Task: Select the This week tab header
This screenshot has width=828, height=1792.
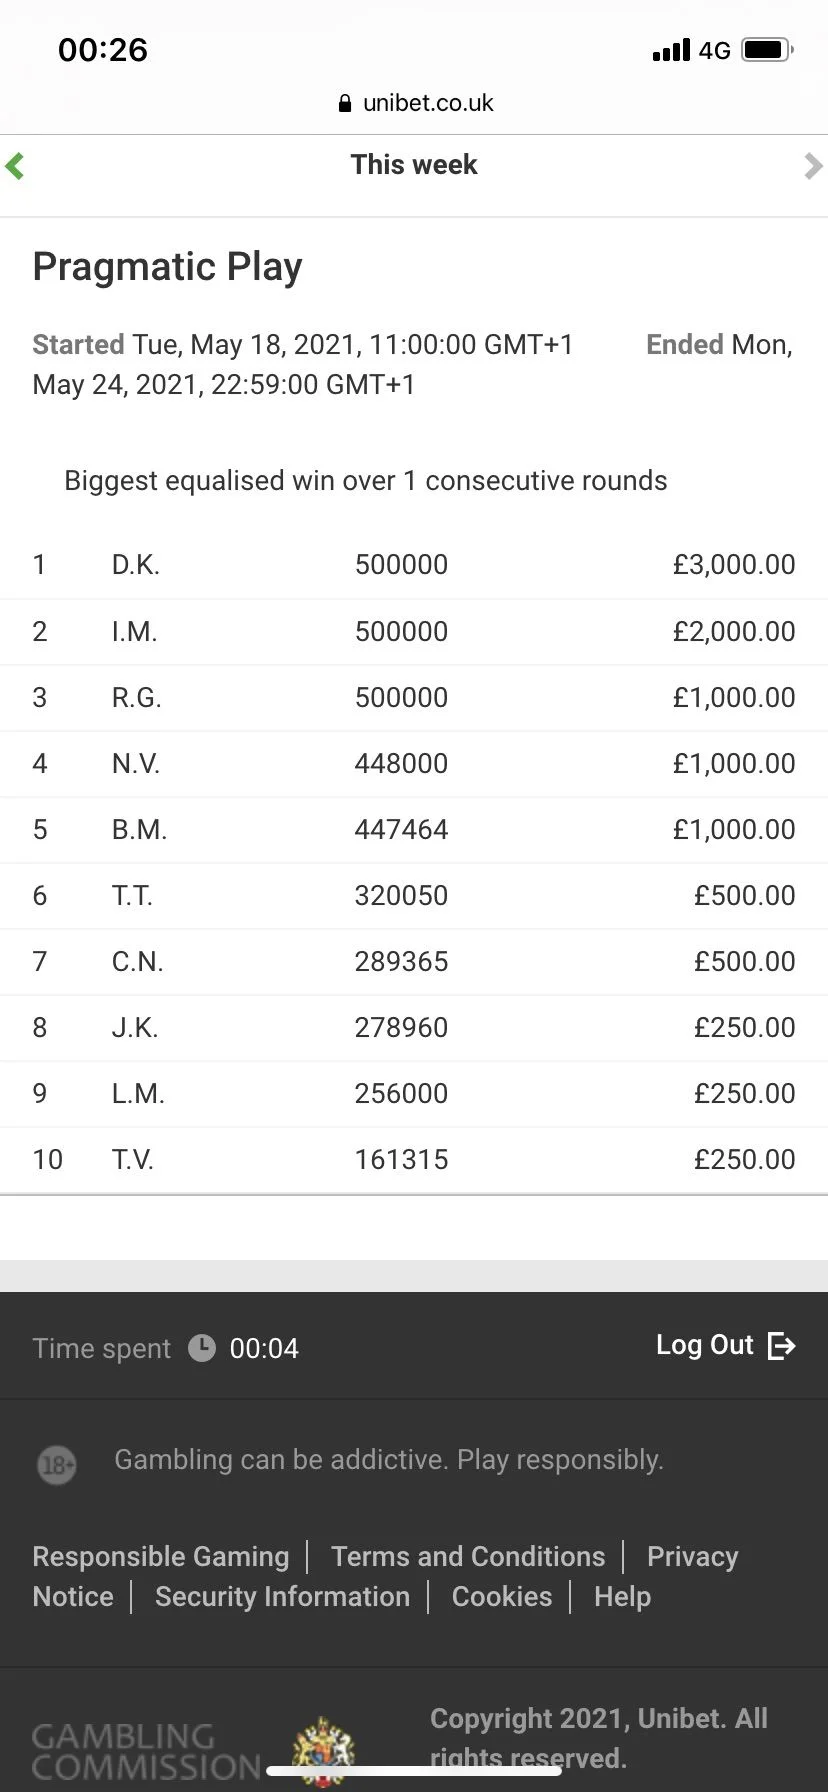Action: [414, 165]
